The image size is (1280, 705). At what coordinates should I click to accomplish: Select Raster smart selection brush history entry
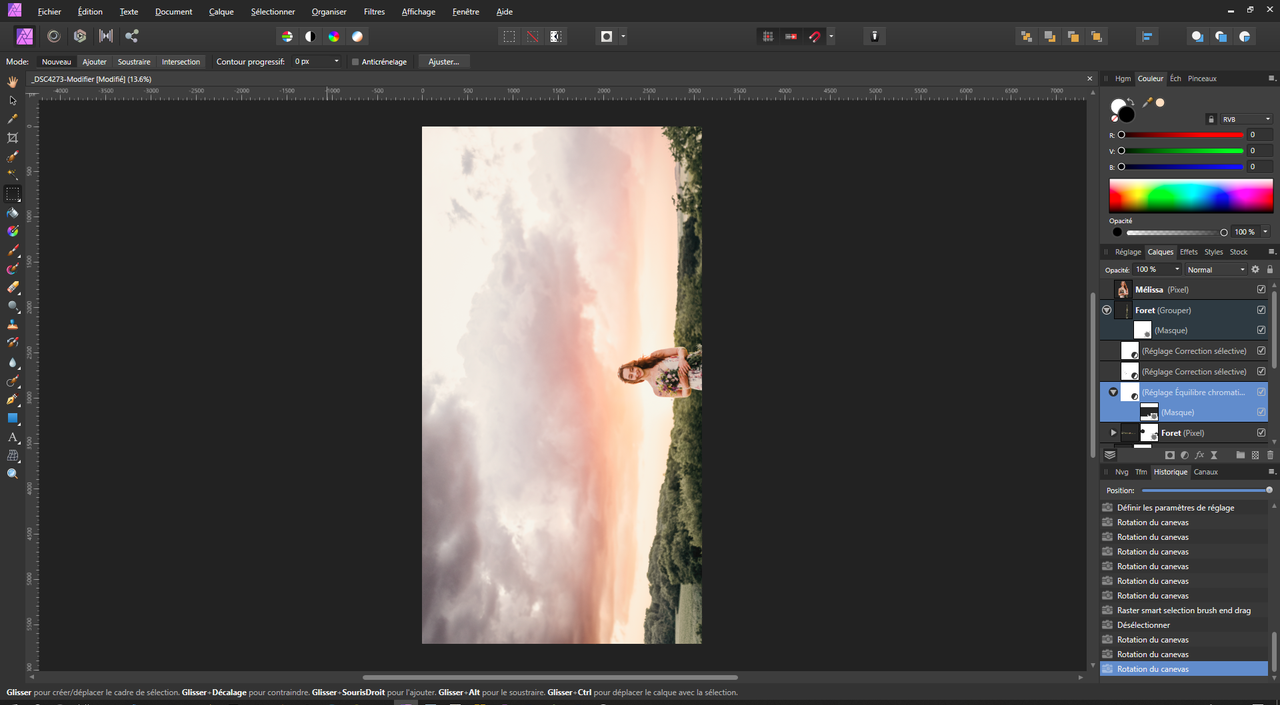click(1184, 610)
